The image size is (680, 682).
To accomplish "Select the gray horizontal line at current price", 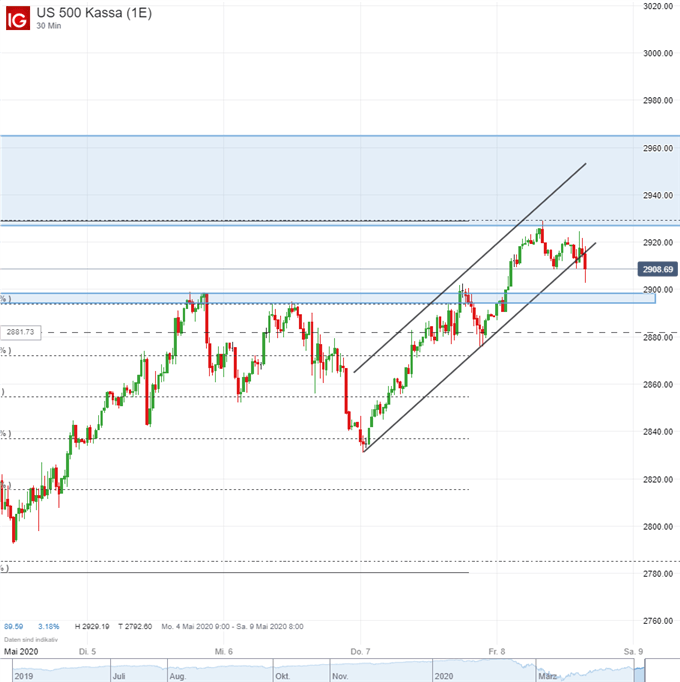I will (x=318, y=269).
